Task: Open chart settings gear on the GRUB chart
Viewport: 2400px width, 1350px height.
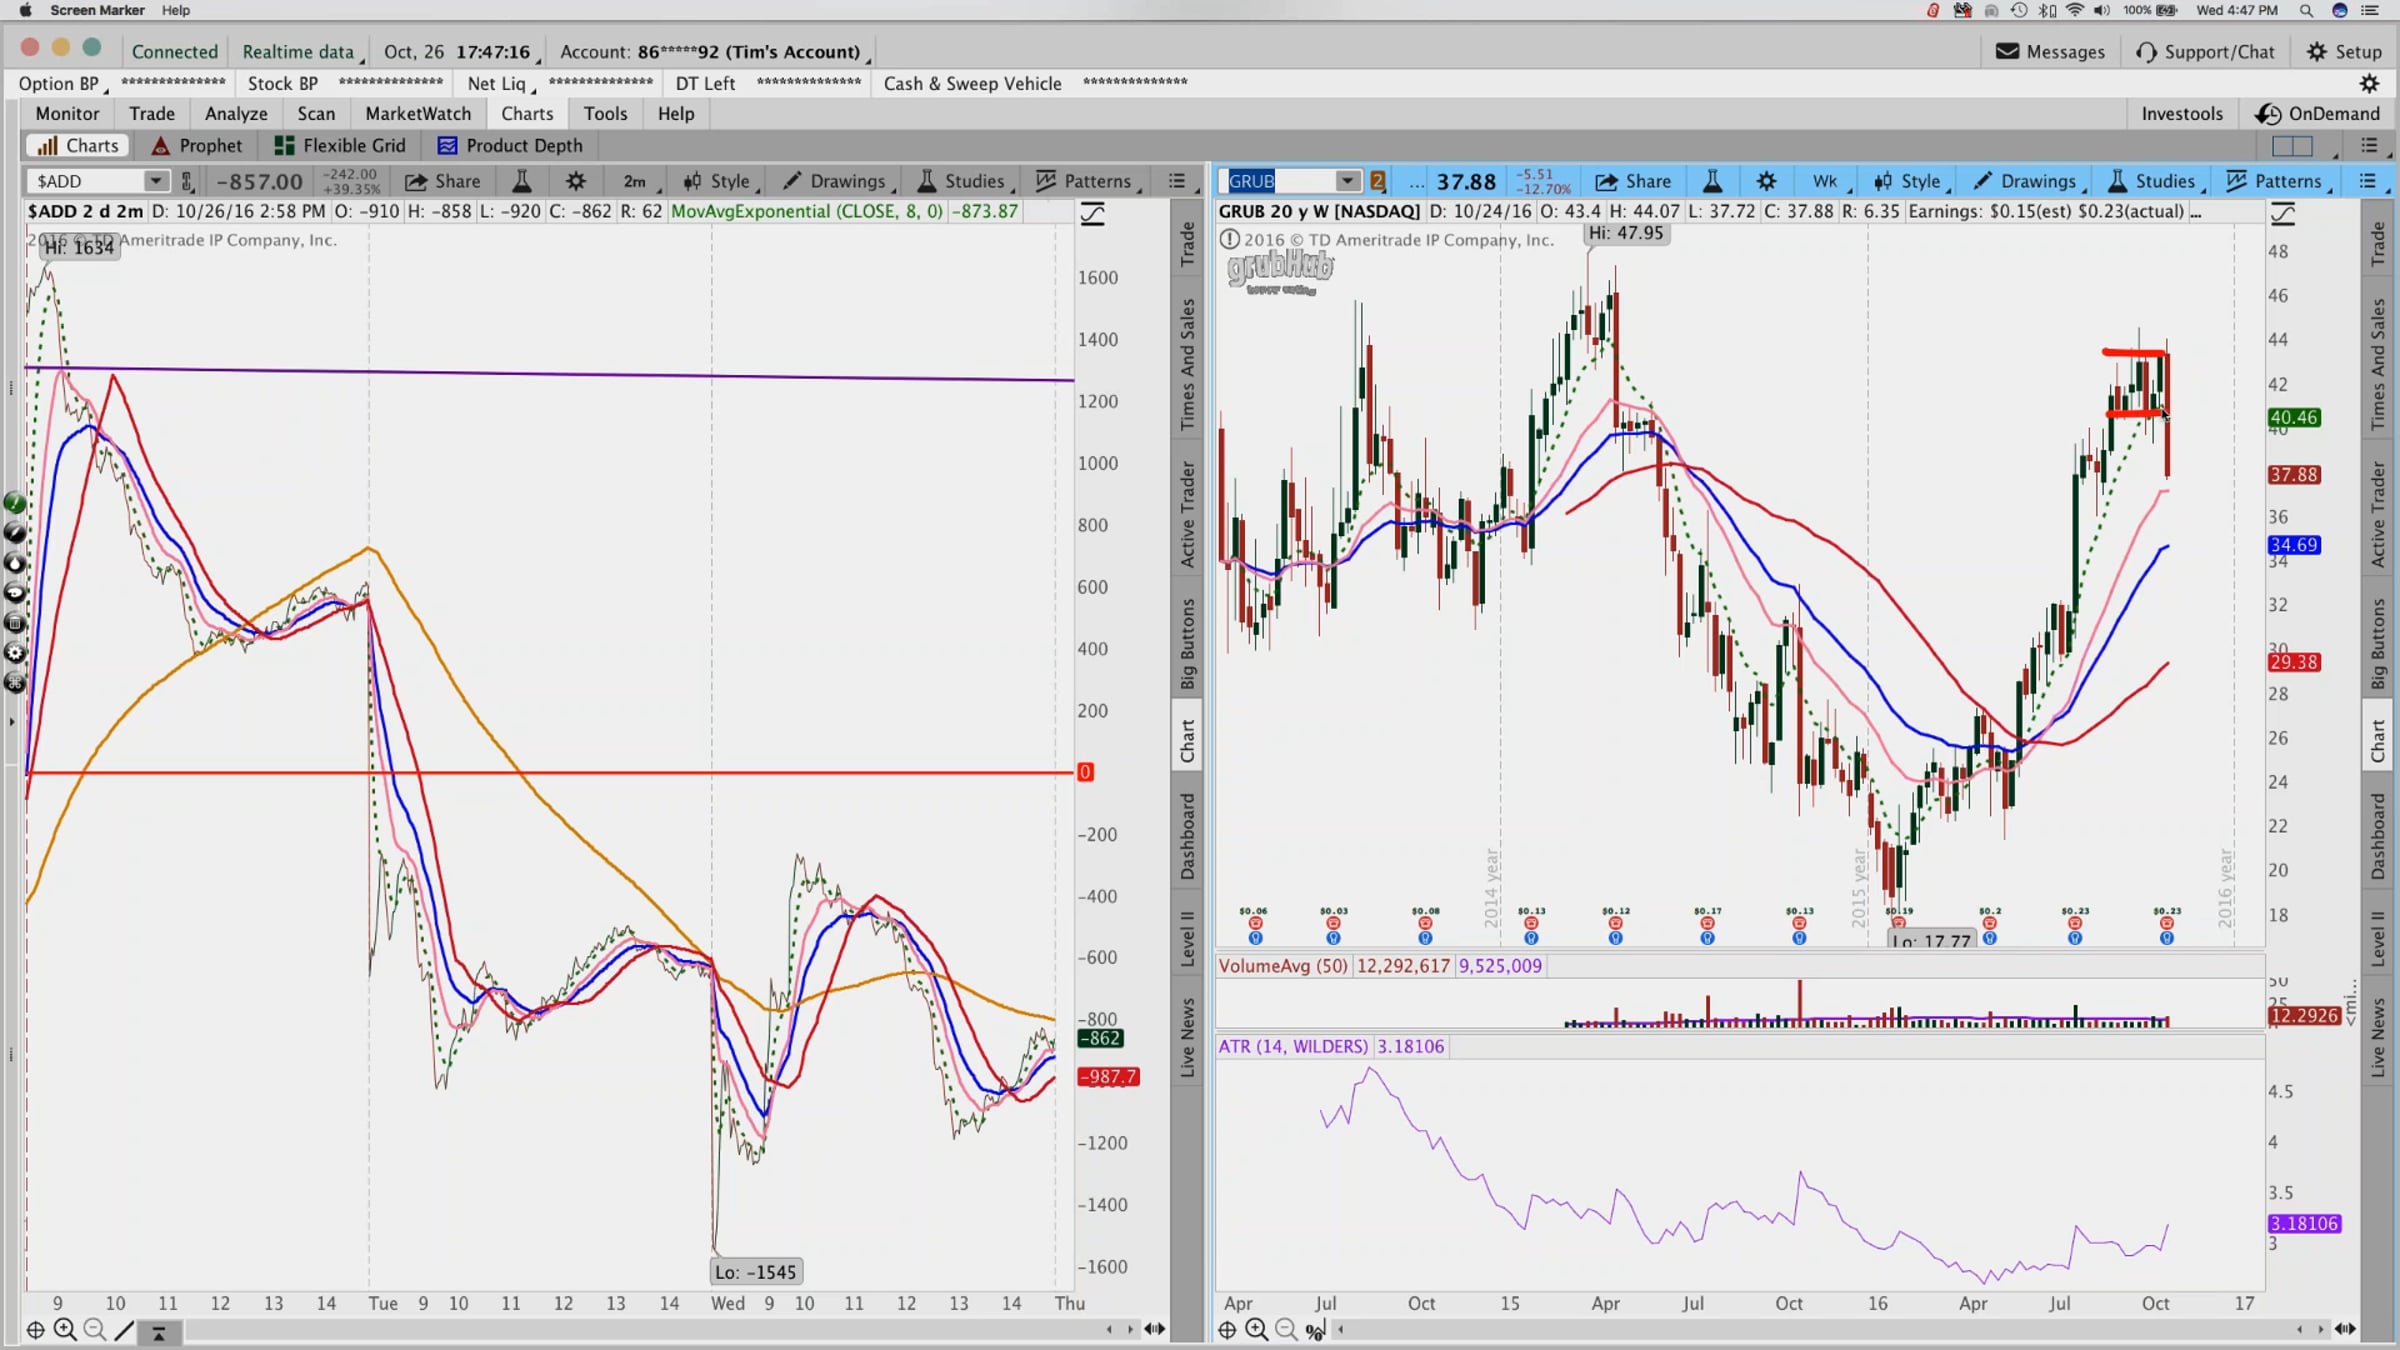Action: [1766, 181]
